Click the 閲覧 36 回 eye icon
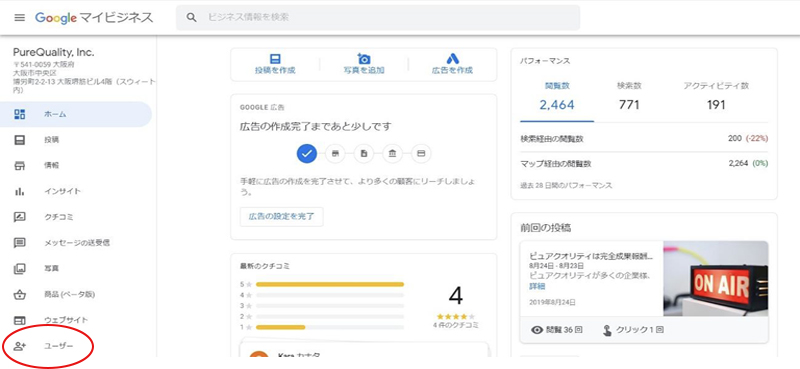This screenshot has width=800, height=369. (x=537, y=330)
